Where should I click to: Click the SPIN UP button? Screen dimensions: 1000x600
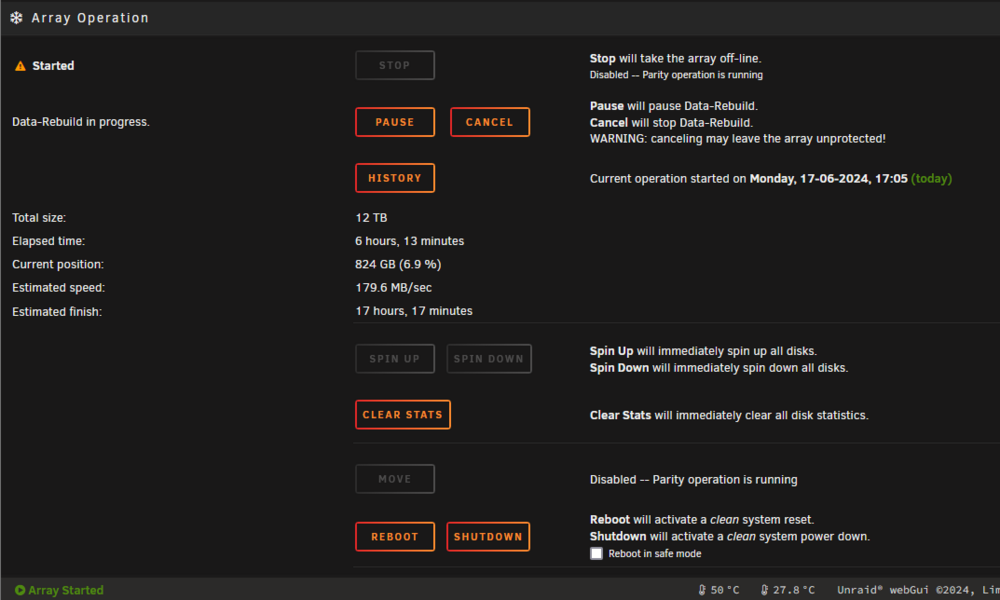(x=395, y=359)
